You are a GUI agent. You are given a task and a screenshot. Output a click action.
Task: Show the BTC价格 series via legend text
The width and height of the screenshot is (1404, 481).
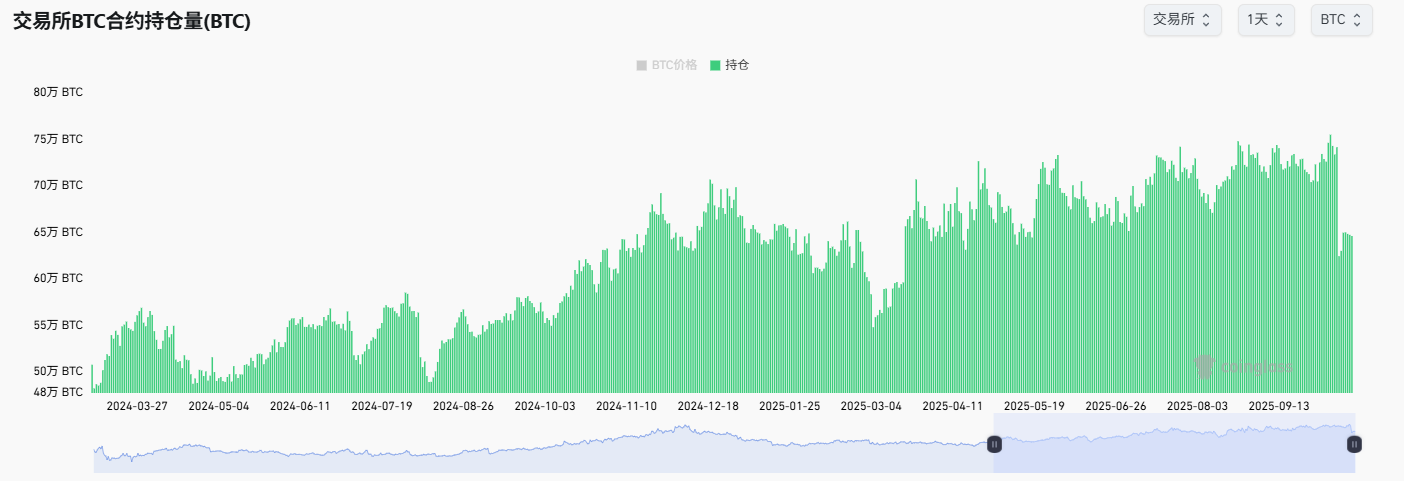coord(674,65)
